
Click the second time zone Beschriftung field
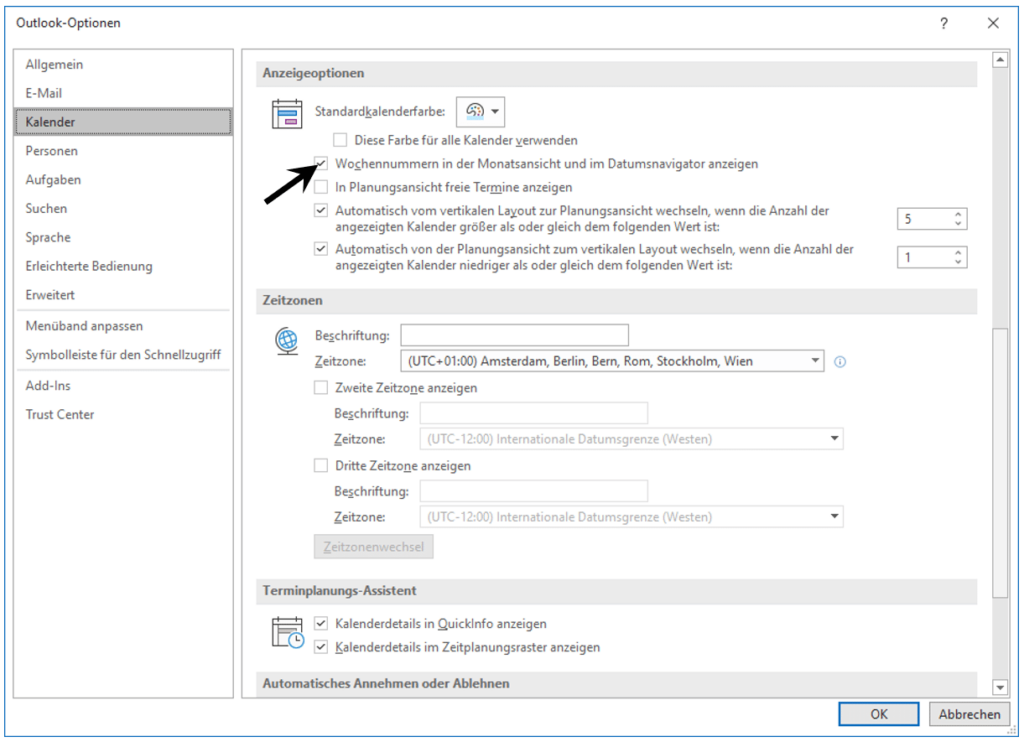click(x=534, y=413)
